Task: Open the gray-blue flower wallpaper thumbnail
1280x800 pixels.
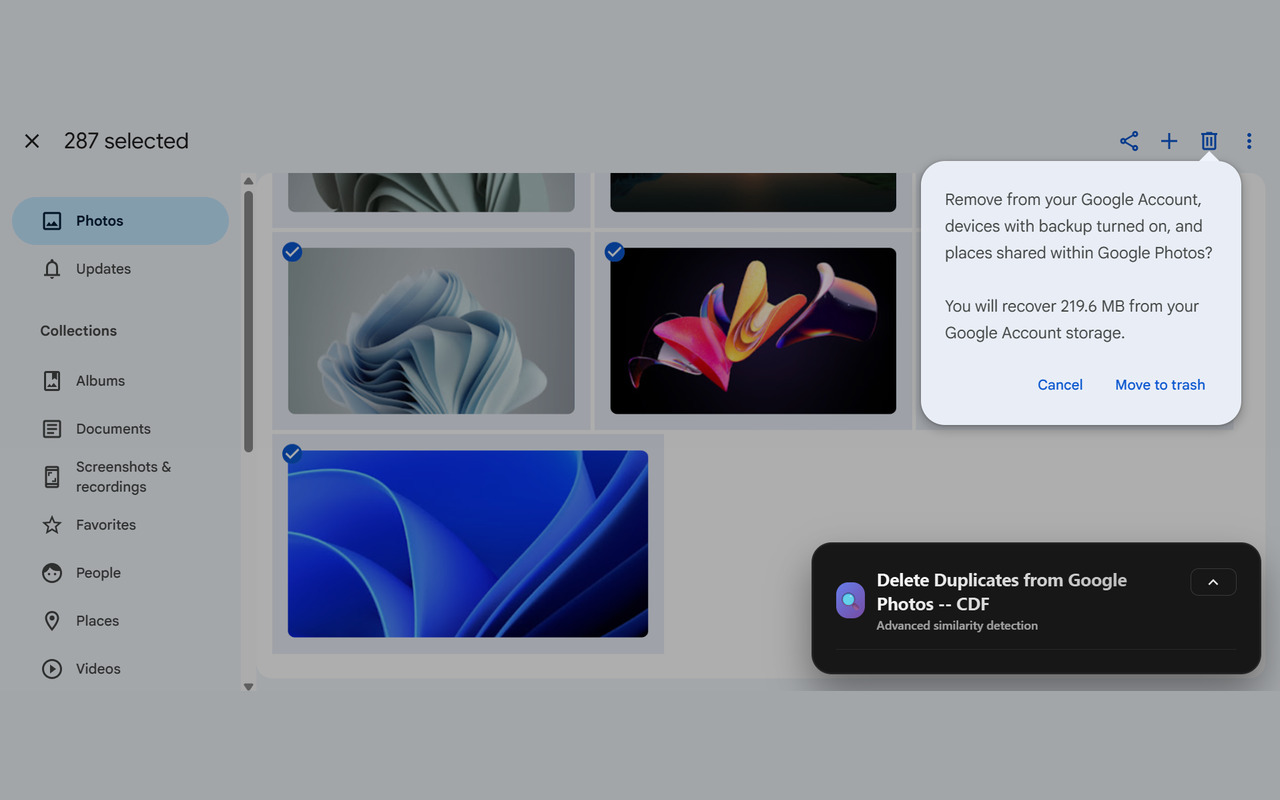Action: 431,331
